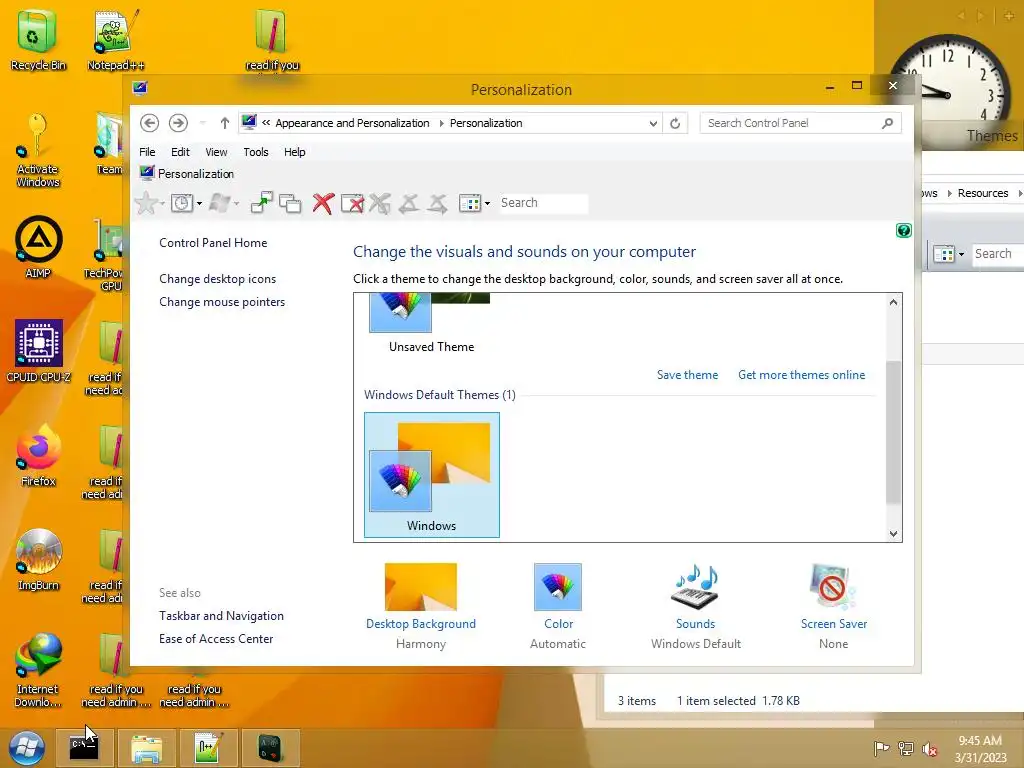Expand the view dropdown in background window
The width and height of the screenshot is (1024, 768).
(961, 254)
